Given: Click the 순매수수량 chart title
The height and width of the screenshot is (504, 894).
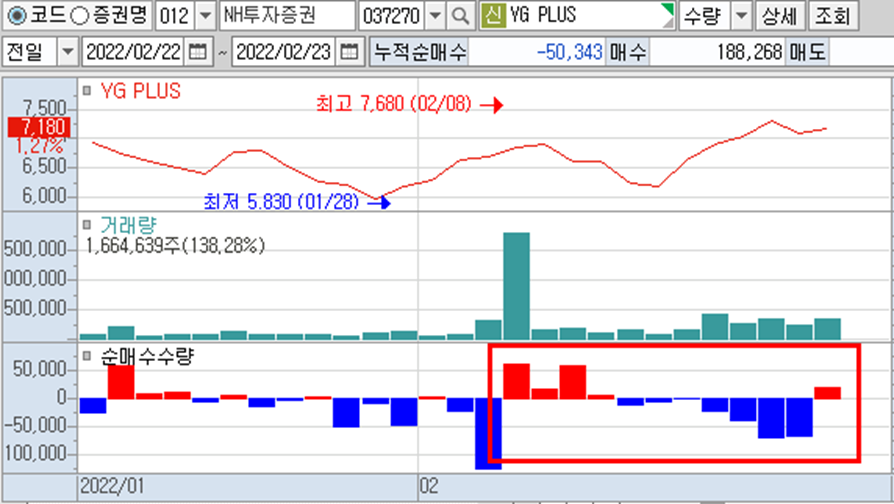Looking at the screenshot, I should (147, 356).
